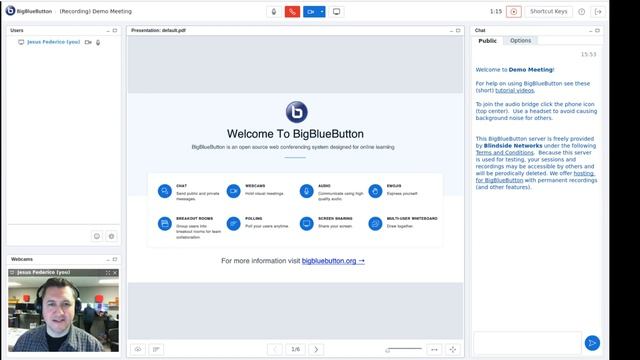Leave audio with the red phone button
The width and height of the screenshot is (640, 360).
292,12
